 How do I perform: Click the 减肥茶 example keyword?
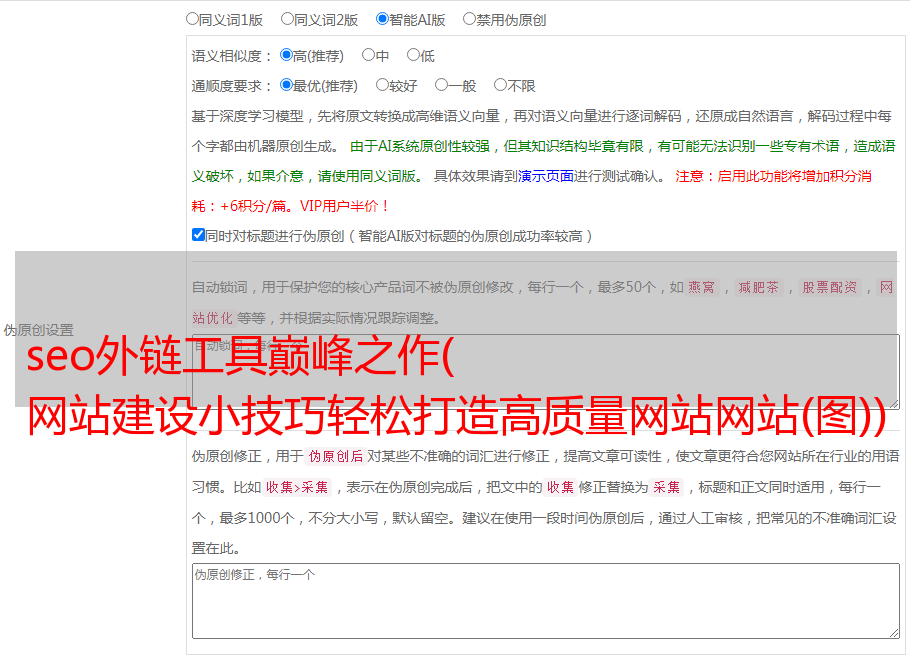758,287
